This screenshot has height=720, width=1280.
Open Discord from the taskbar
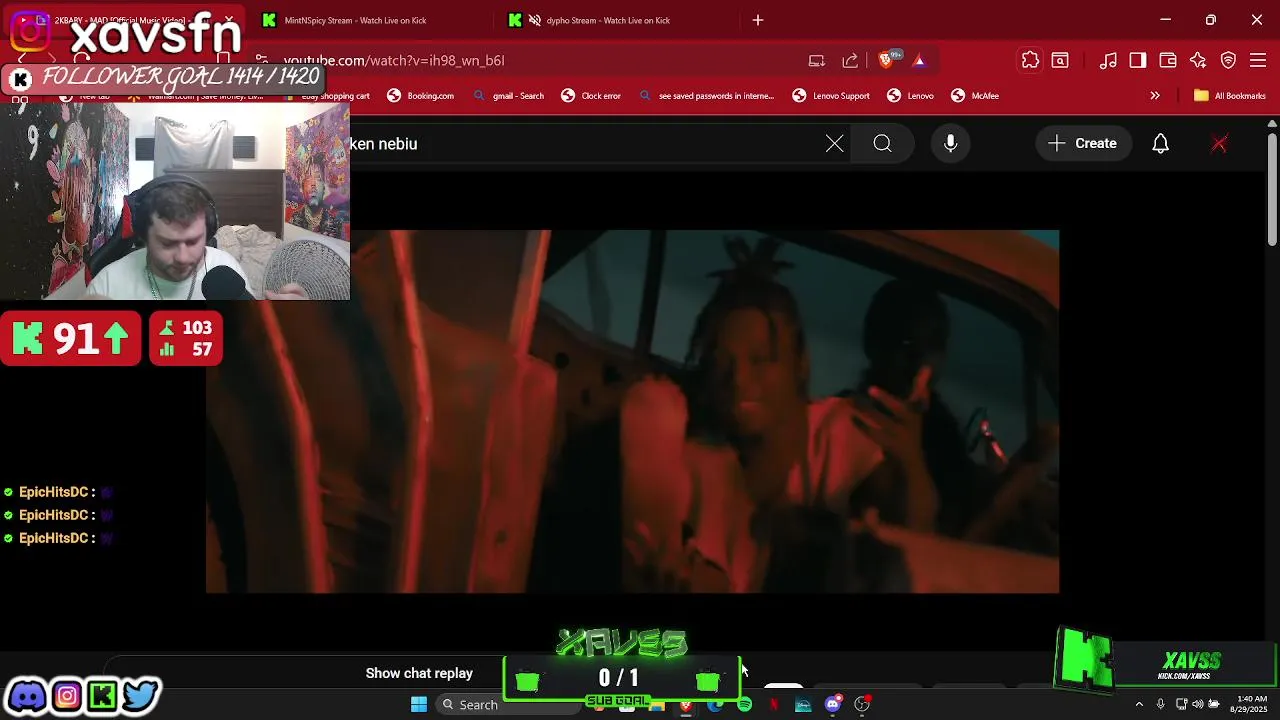(x=832, y=705)
